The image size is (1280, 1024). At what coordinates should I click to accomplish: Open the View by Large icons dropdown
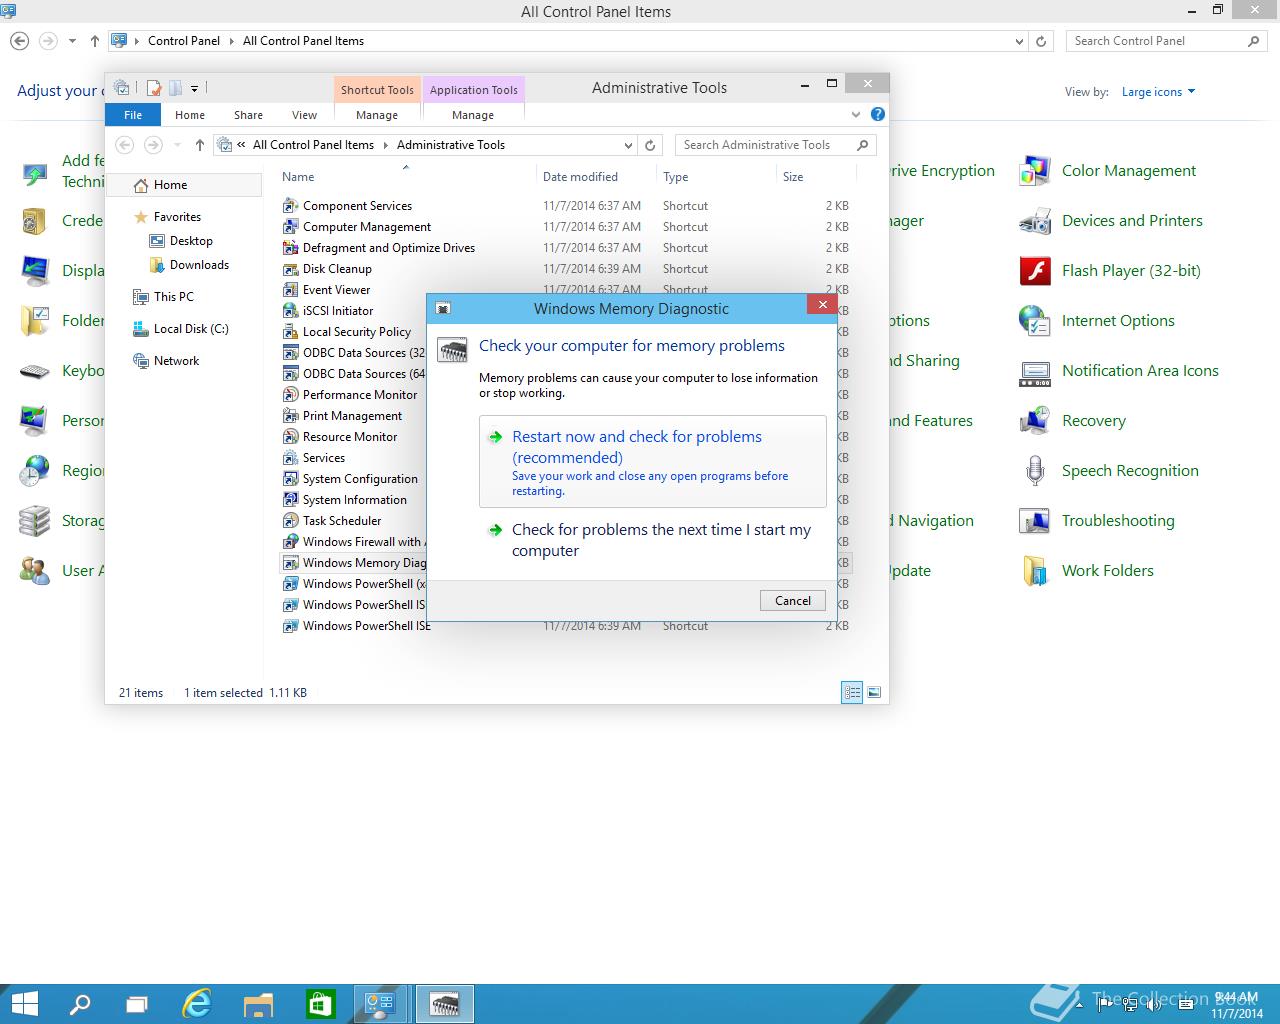pyautogui.click(x=1158, y=92)
